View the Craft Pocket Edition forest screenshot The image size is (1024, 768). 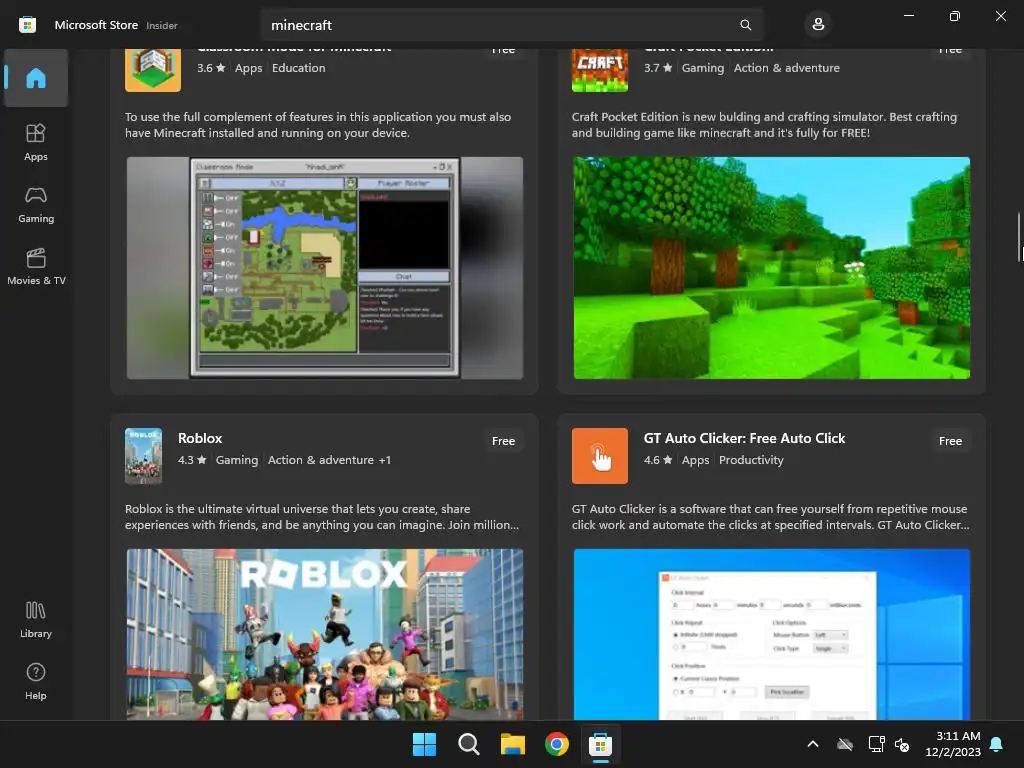click(771, 268)
